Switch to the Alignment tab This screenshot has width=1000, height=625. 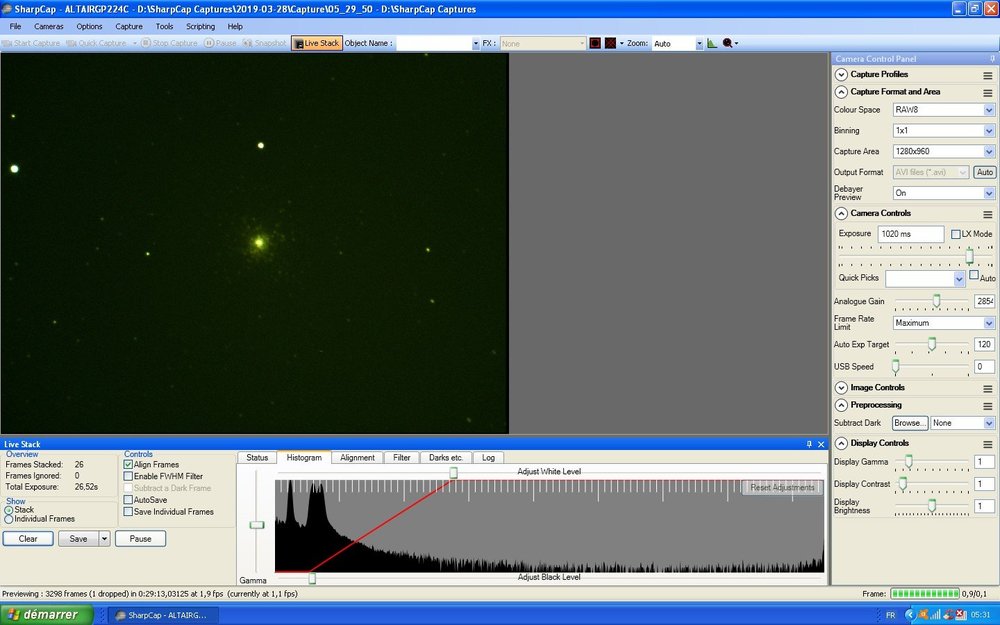point(357,458)
